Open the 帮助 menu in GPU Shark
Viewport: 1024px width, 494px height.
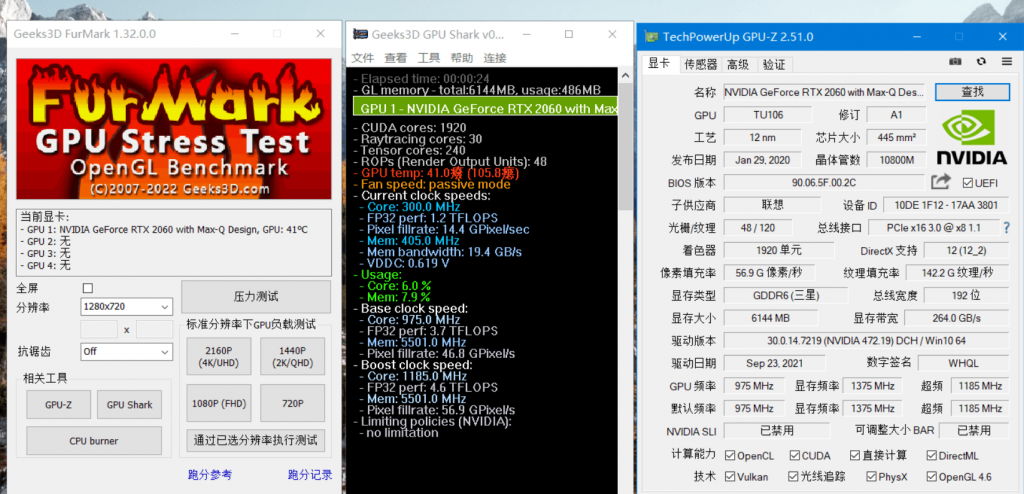[x=462, y=58]
